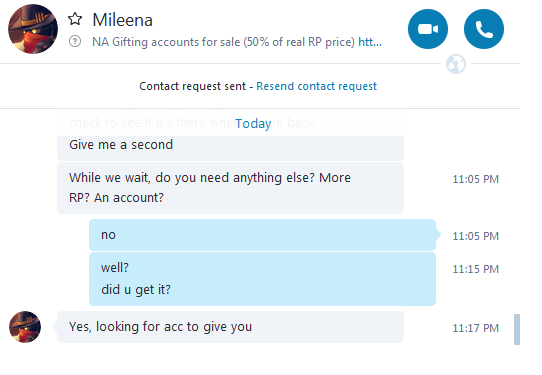Start a voice call with Mileena
The width and height of the screenshot is (542, 375).
coord(484,29)
